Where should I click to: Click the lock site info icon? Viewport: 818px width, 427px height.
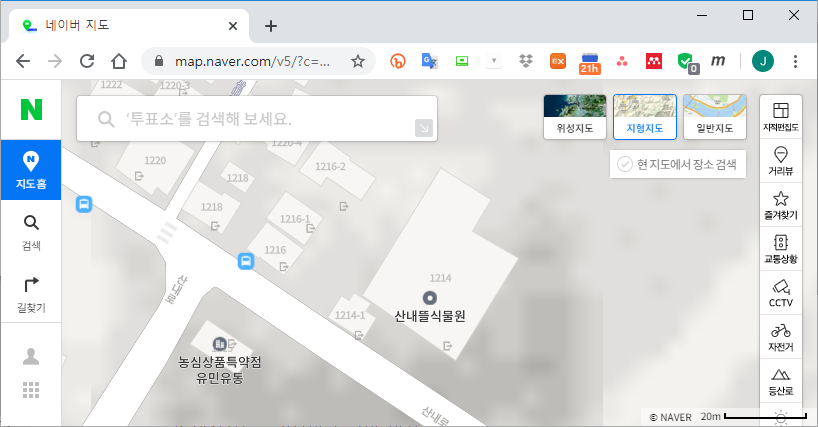pyautogui.click(x=159, y=61)
